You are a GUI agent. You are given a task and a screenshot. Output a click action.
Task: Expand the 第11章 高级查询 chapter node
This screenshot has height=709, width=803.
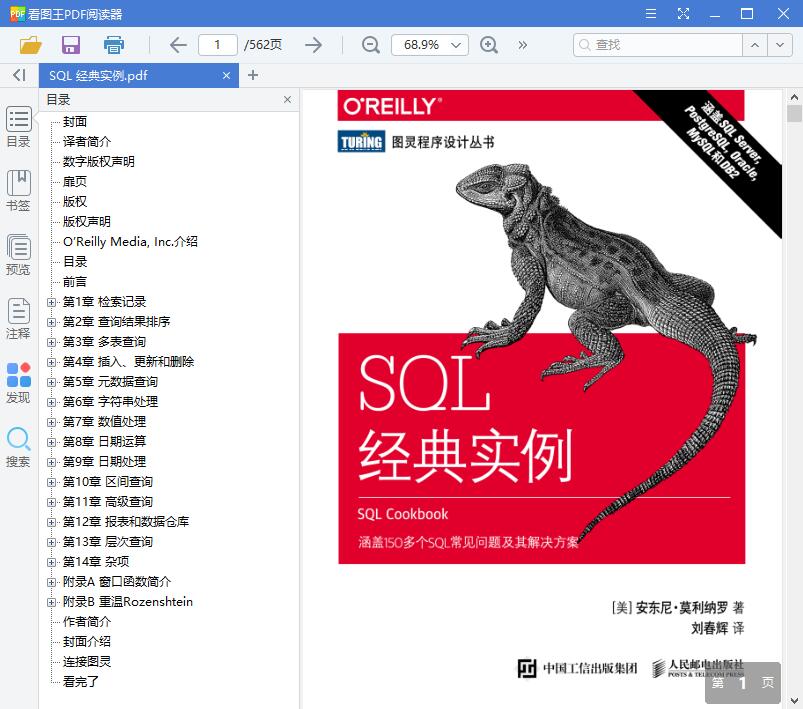[x=50, y=501]
